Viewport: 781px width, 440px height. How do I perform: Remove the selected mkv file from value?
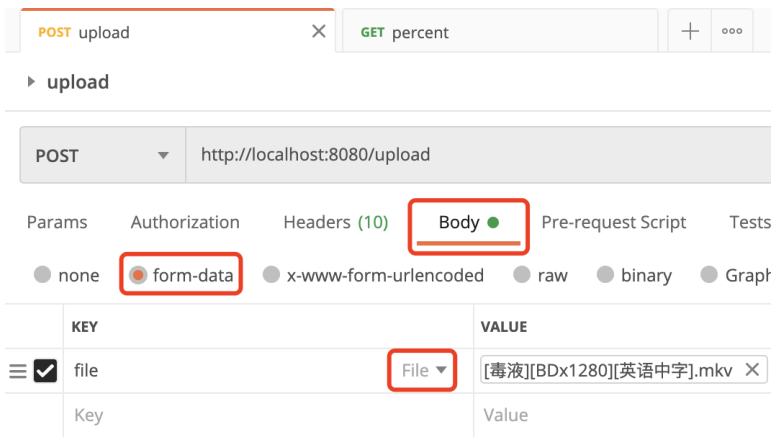[752, 370]
